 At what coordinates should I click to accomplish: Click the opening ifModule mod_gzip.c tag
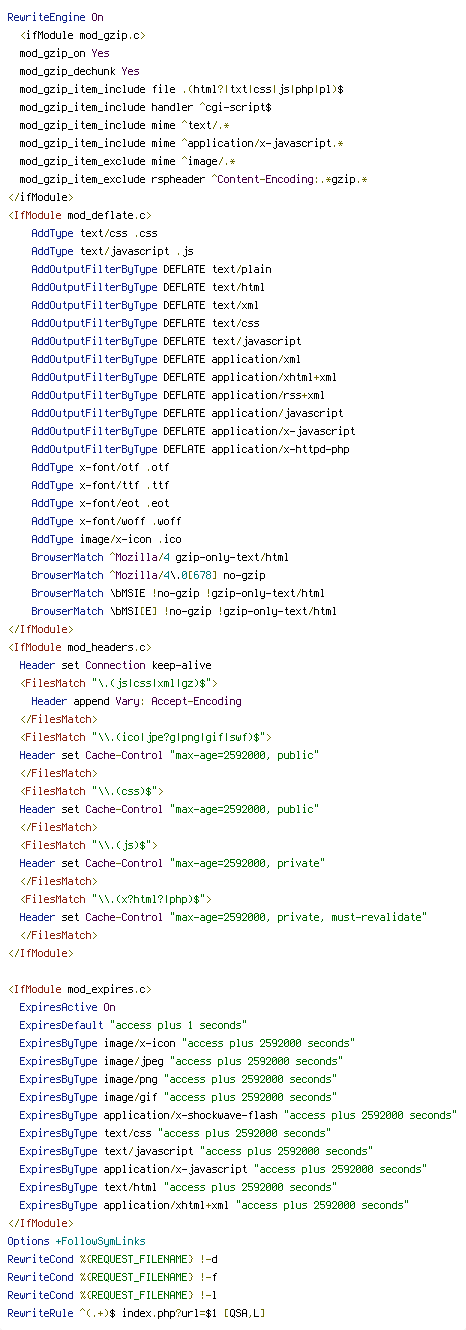[x=82, y=35]
